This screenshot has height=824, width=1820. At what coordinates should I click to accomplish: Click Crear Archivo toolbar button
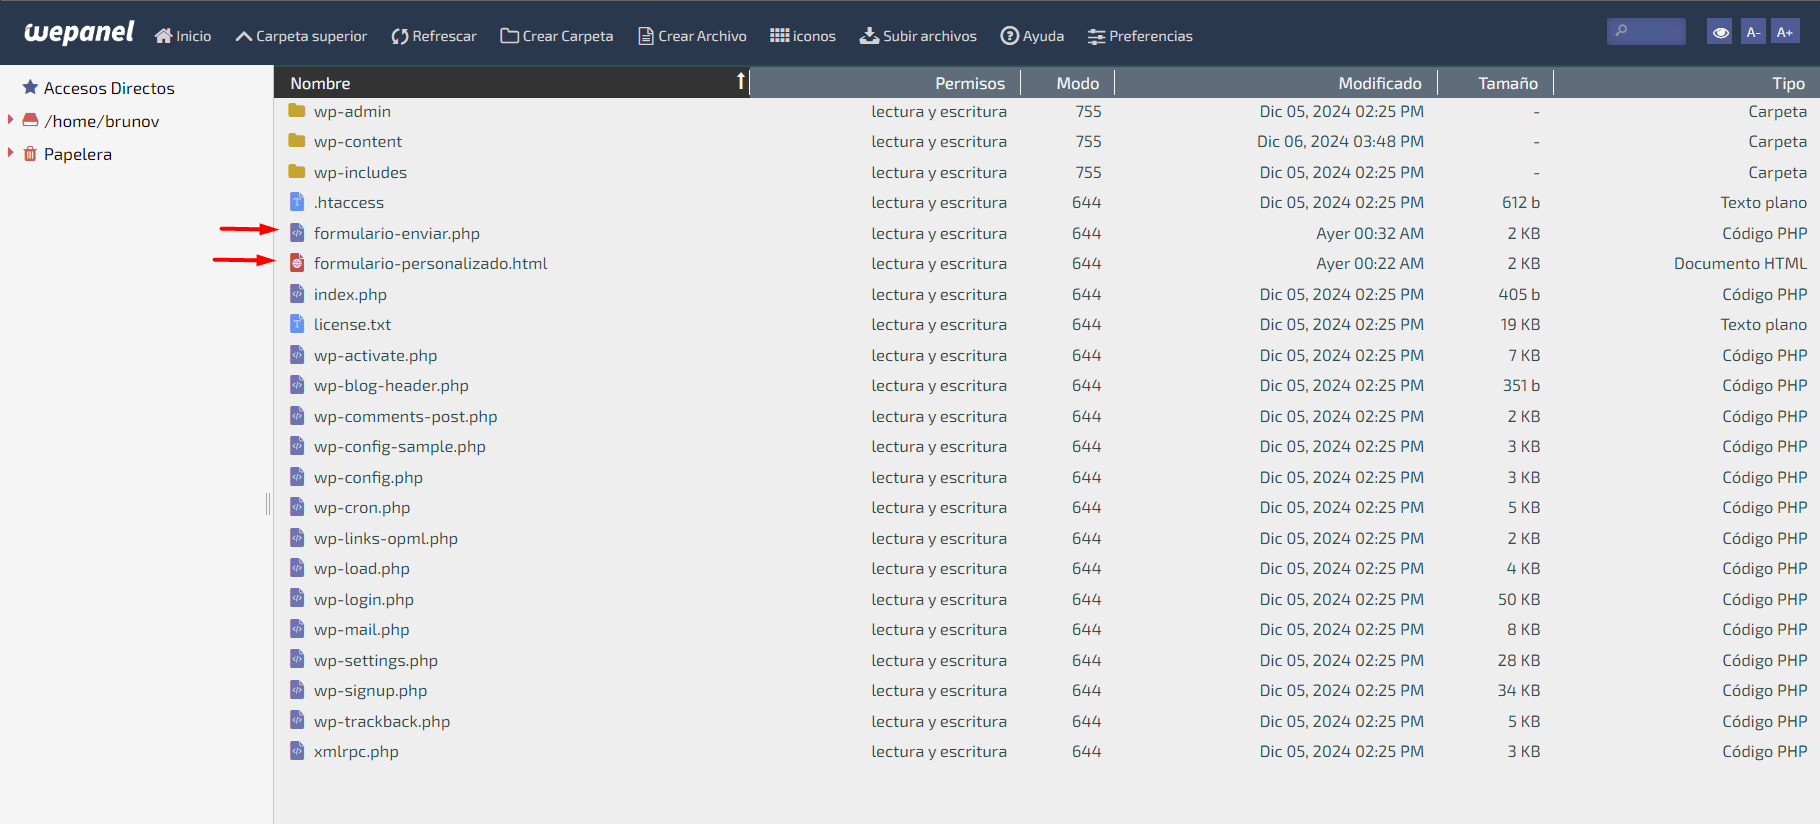tap(692, 36)
